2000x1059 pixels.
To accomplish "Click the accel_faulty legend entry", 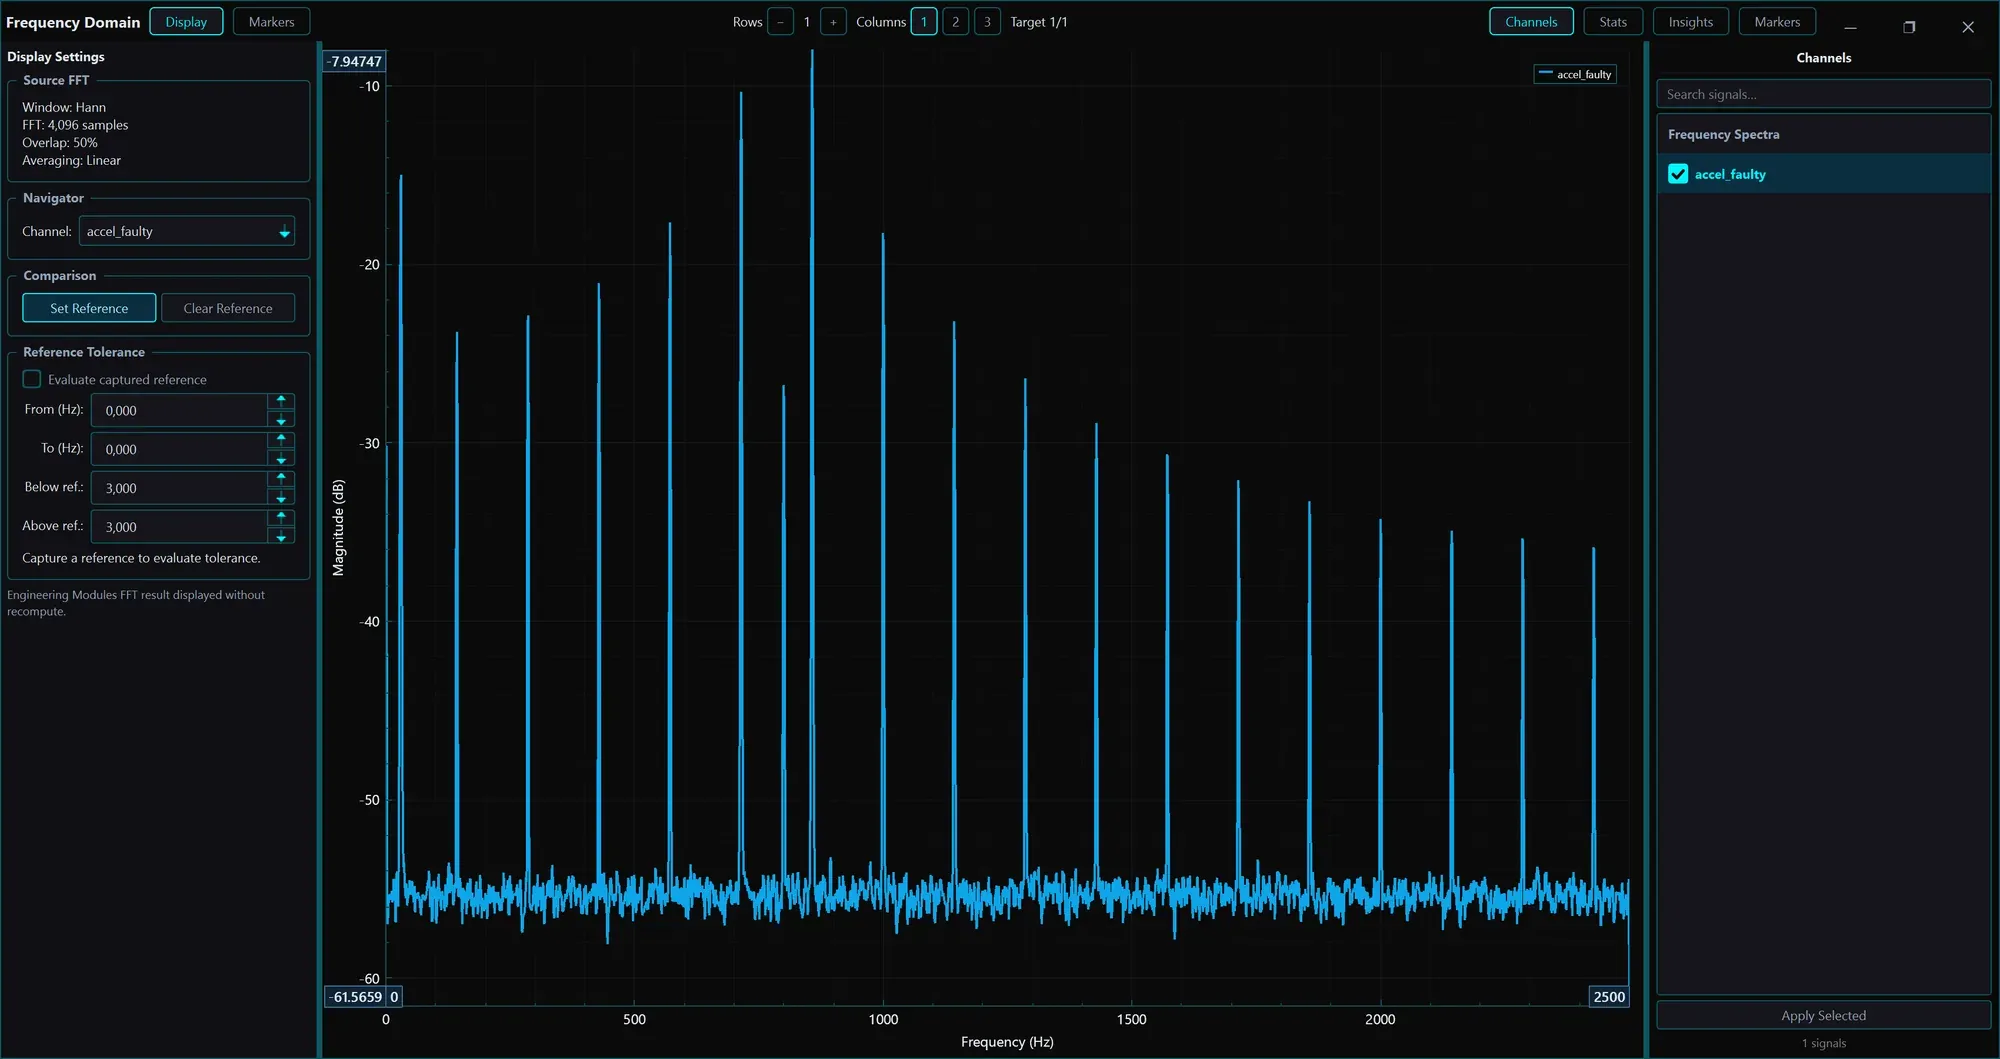I will point(1575,74).
